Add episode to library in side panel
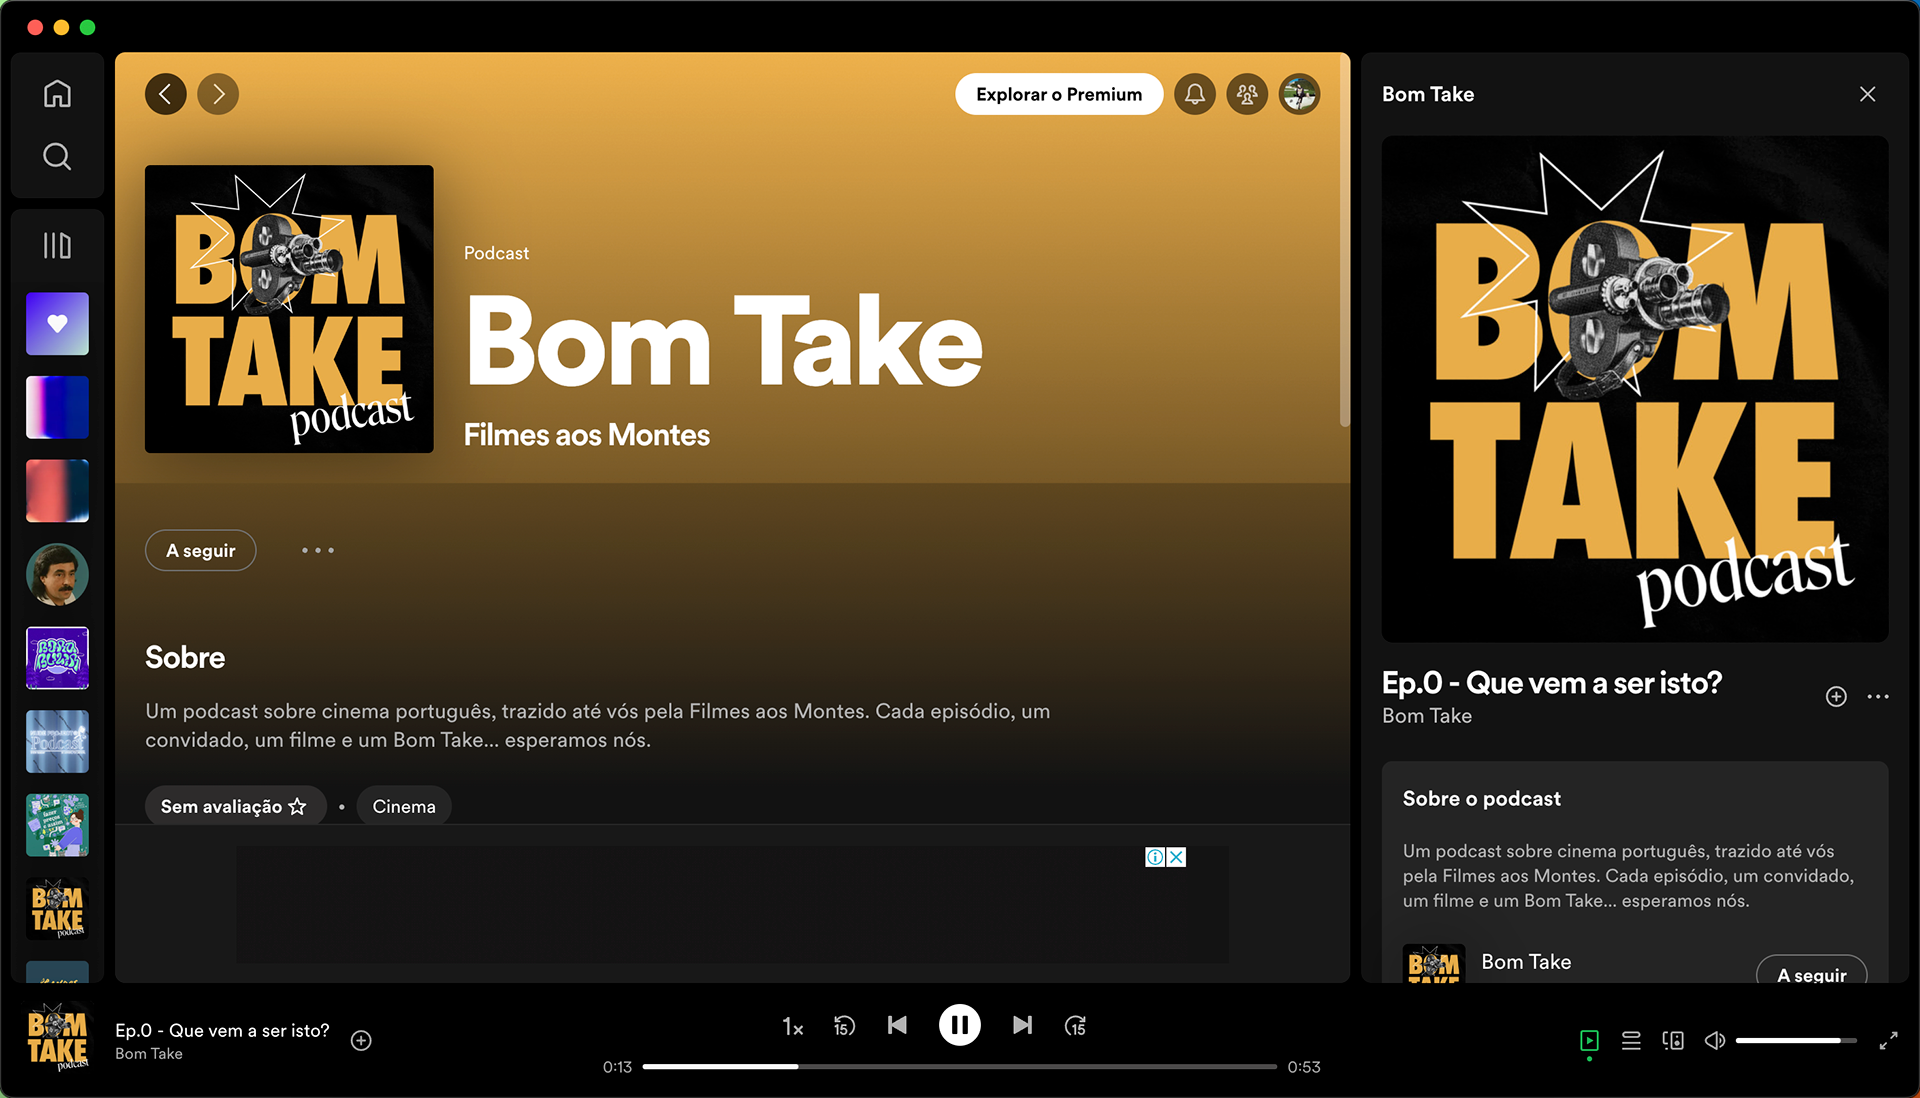 coord(1836,696)
